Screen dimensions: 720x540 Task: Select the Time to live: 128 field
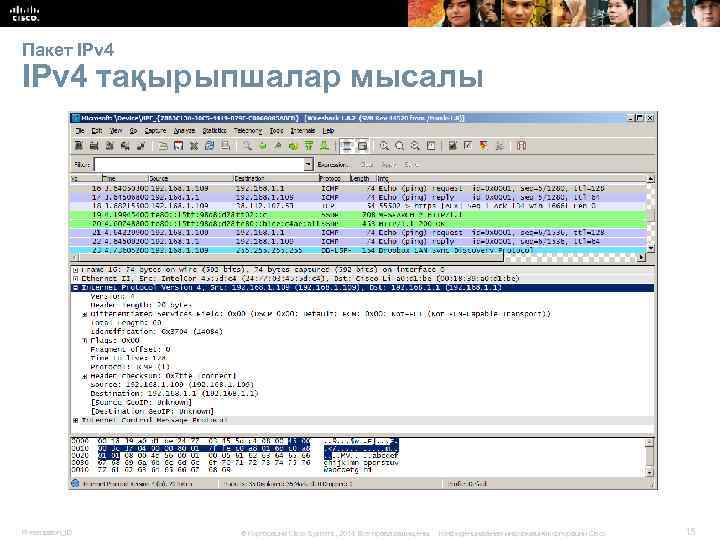tap(129, 358)
